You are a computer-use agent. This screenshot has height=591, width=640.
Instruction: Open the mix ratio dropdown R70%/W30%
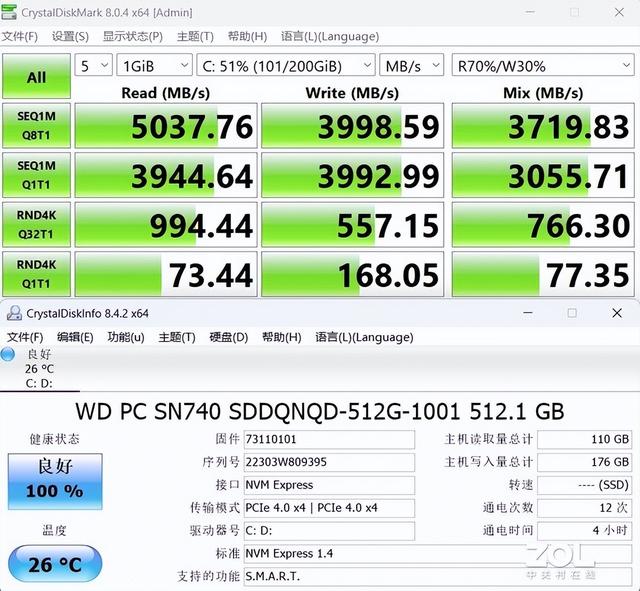[543, 65]
